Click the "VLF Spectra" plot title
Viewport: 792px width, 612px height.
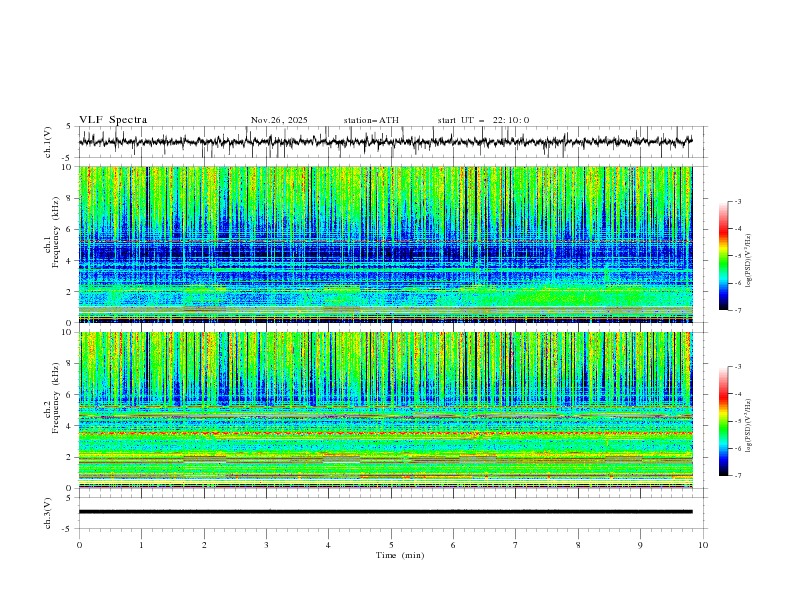tap(113, 120)
